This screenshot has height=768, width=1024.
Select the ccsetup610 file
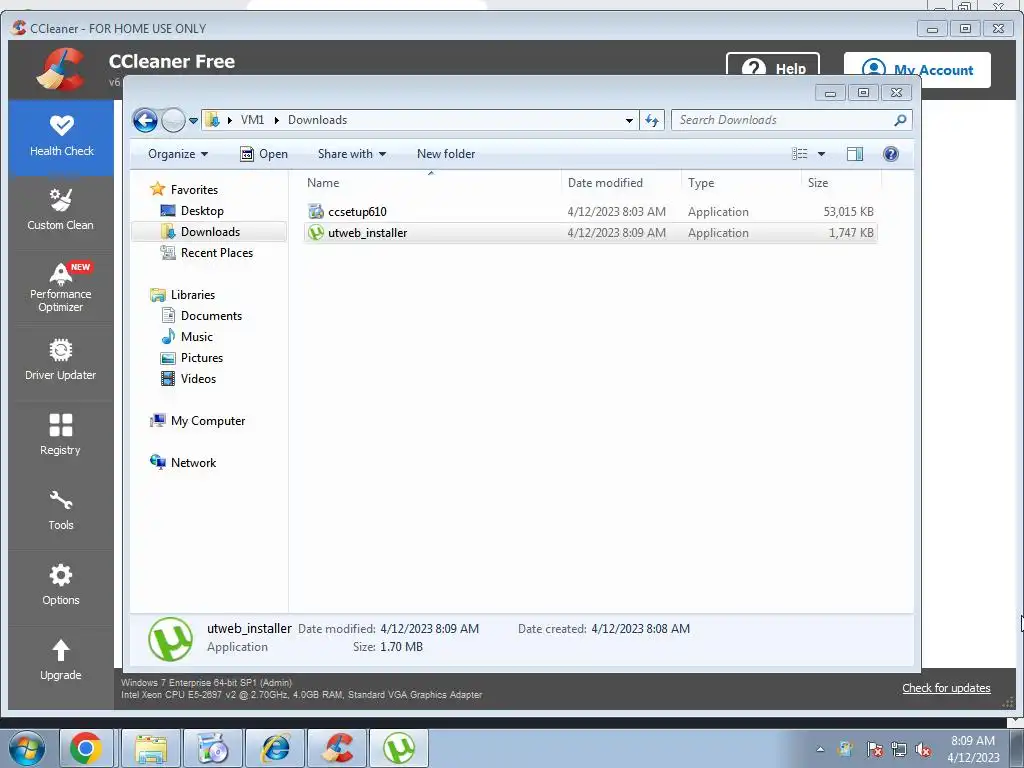point(590,212)
